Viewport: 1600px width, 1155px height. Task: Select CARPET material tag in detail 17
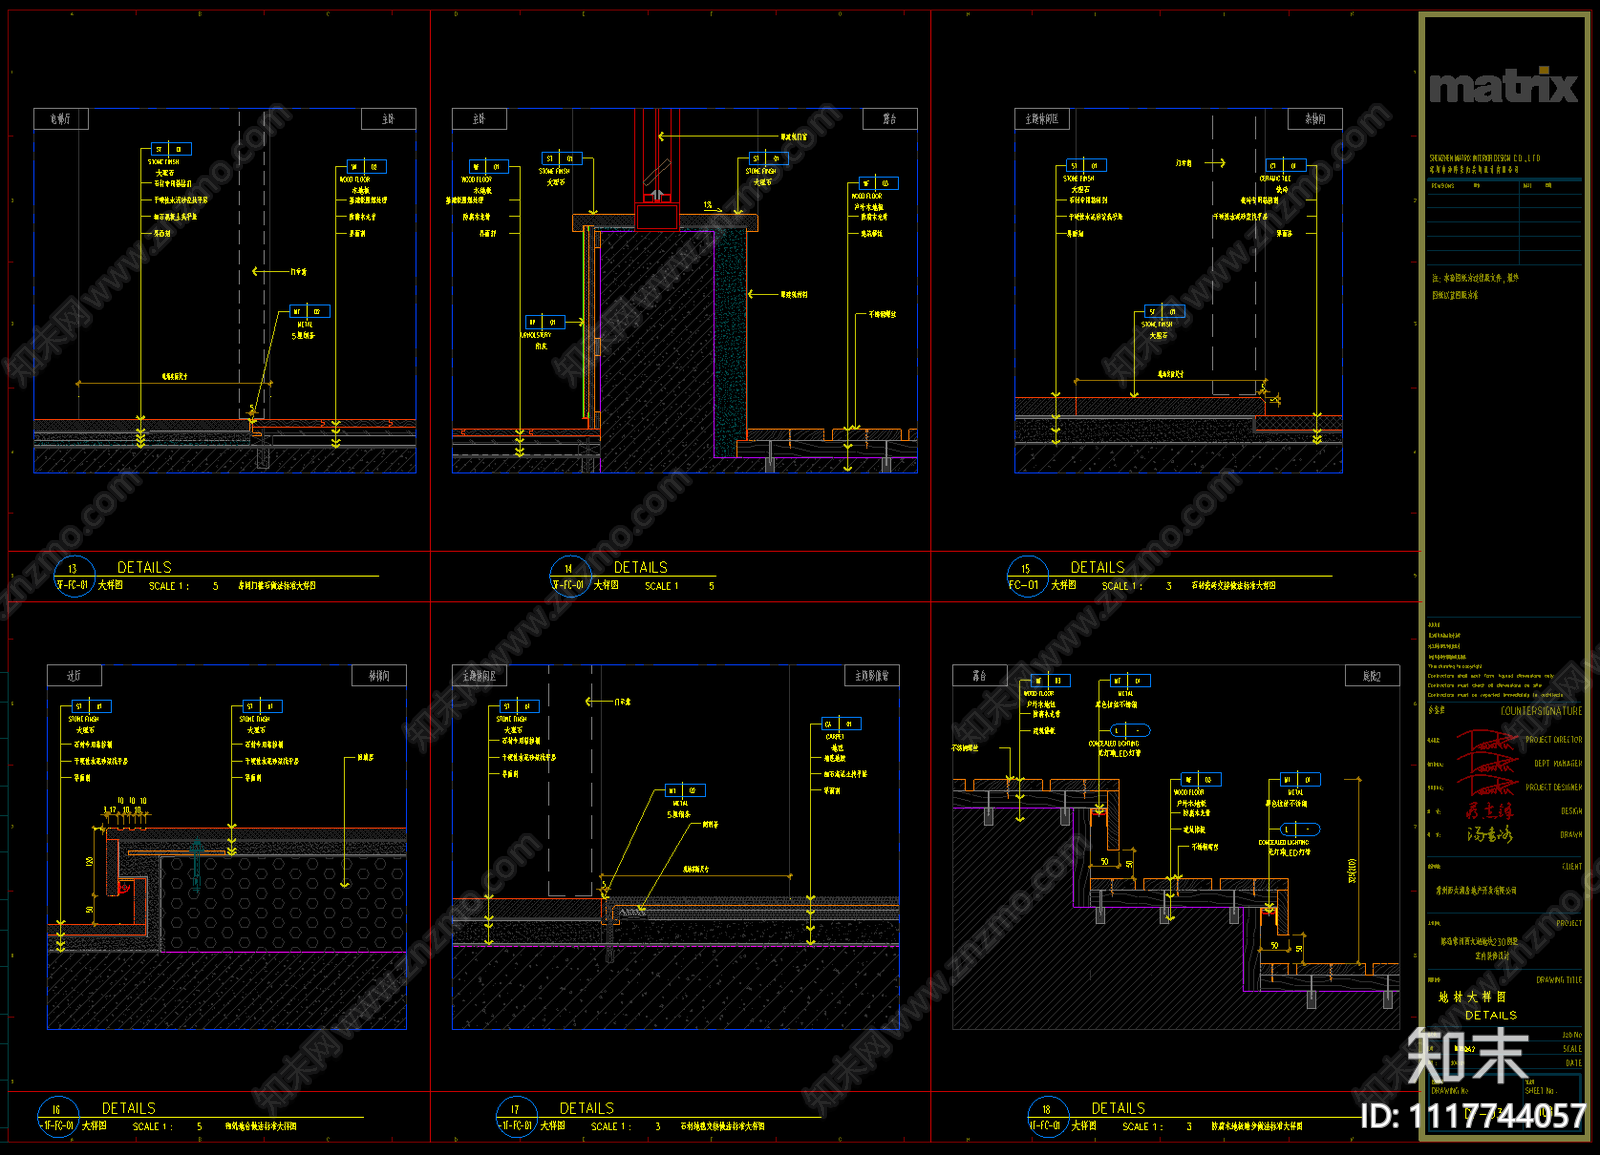click(840, 724)
